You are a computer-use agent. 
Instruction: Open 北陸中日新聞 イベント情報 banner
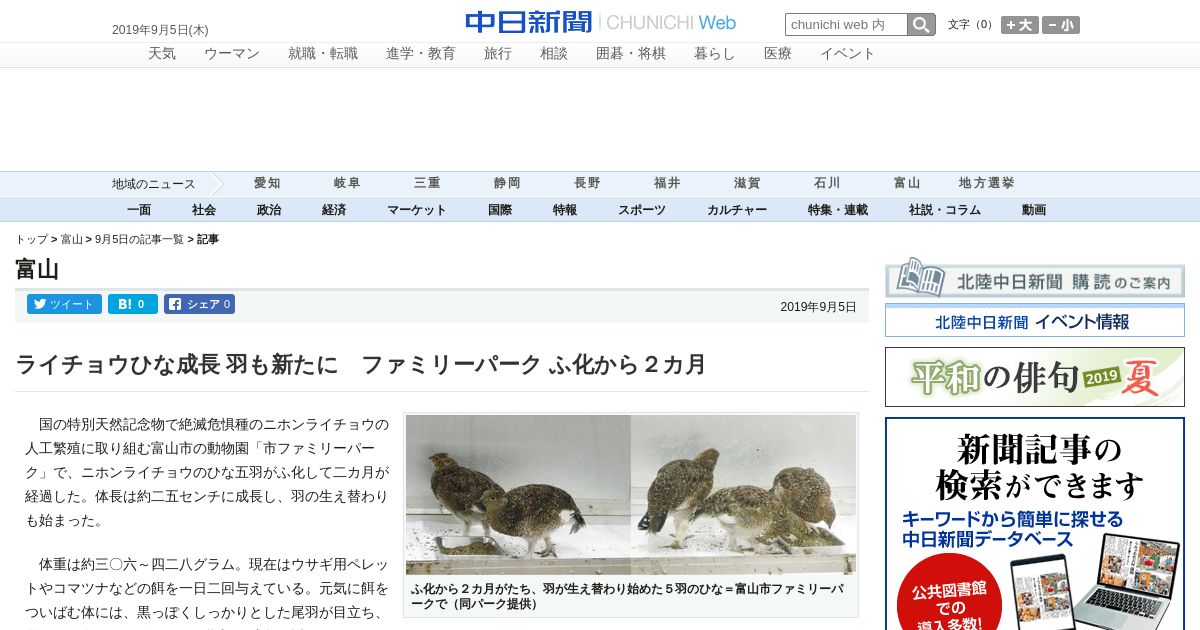tap(1035, 321)
